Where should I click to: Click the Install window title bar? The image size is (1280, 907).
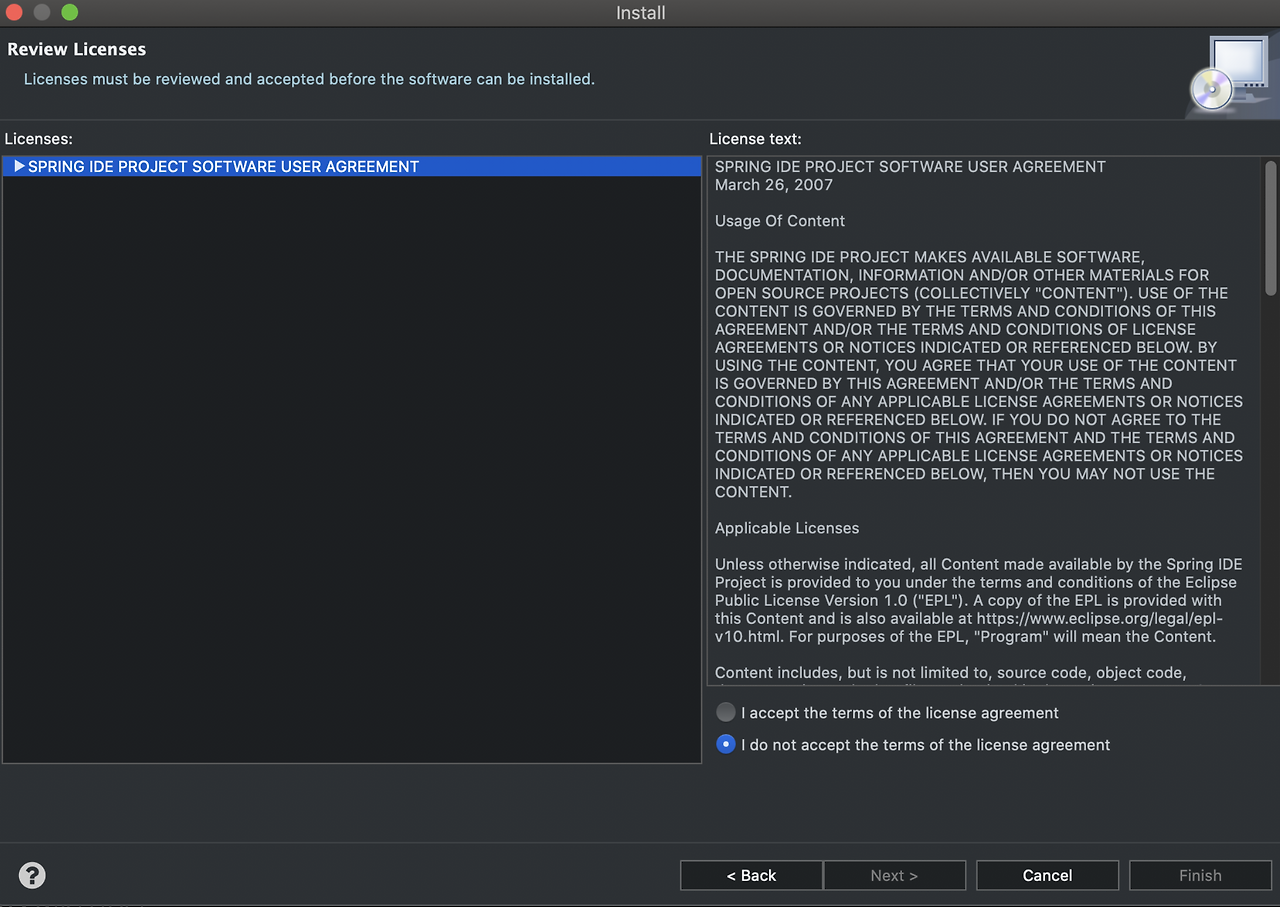(640, 13)
